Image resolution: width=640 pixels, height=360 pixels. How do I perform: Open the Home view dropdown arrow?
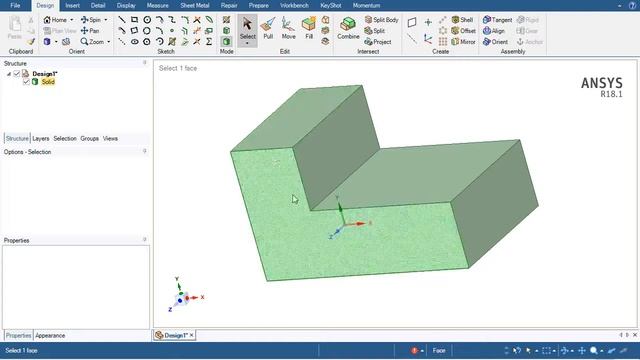tap(72, 20)
